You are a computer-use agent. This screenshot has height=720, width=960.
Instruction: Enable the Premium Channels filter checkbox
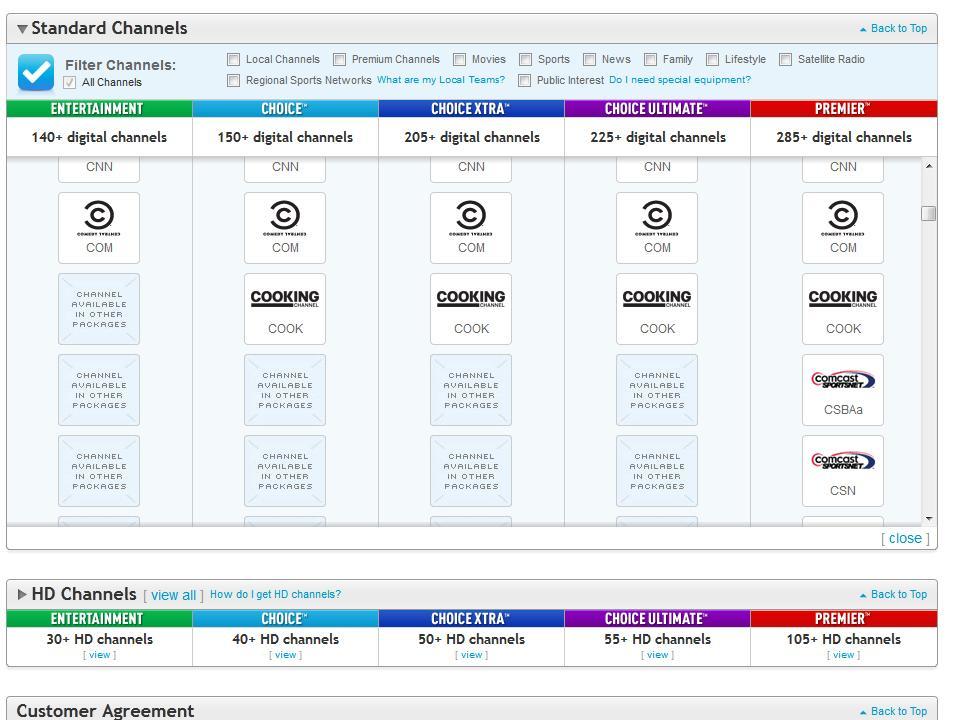click(339, 59)
